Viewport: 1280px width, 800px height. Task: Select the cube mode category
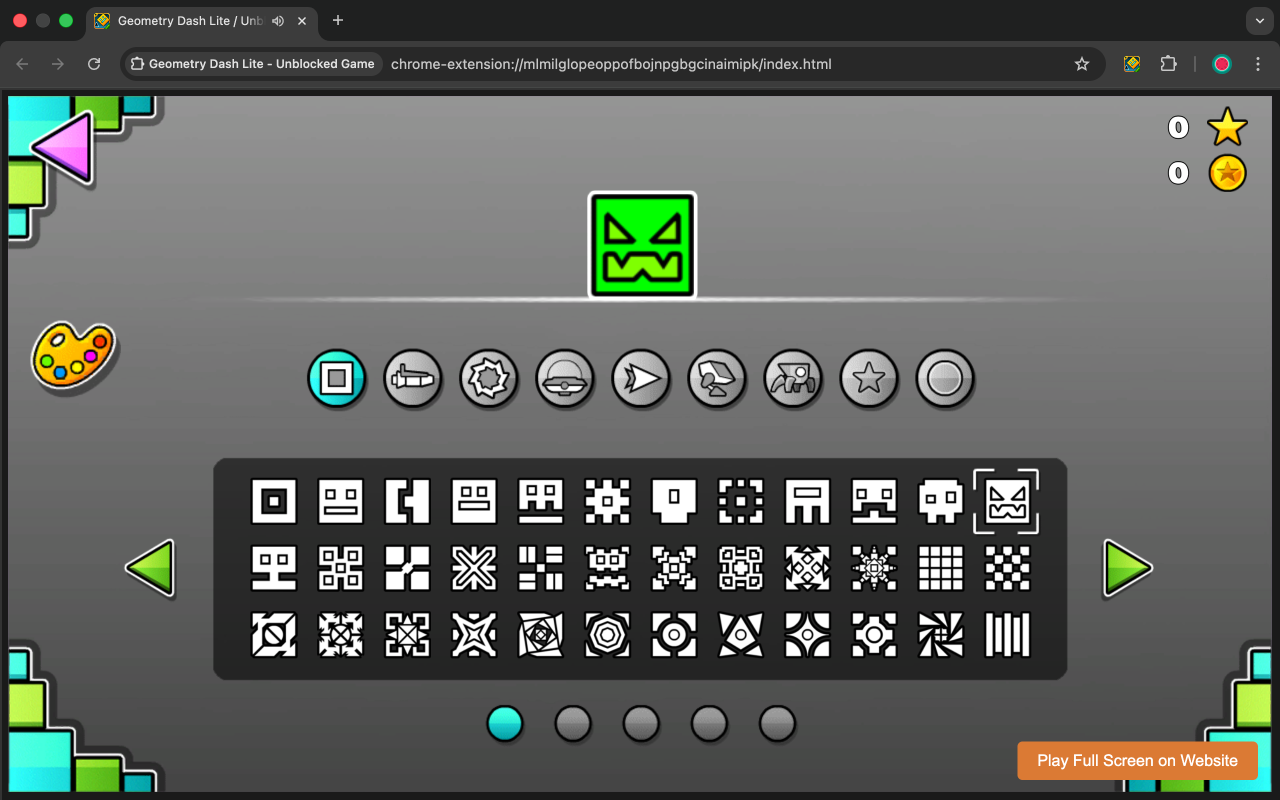[337, 379]
